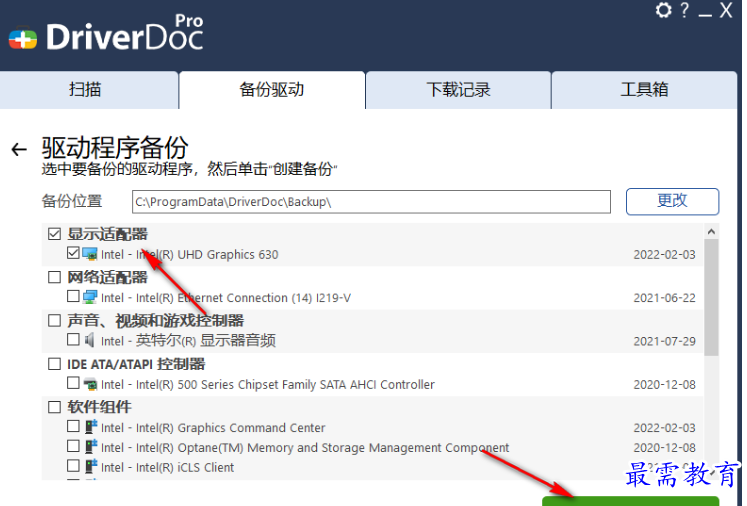Viewport: 747px width, 506px height.
Task: Select 'Intel(R) Graphics Command Center' row text
Action: pos(213,428)
